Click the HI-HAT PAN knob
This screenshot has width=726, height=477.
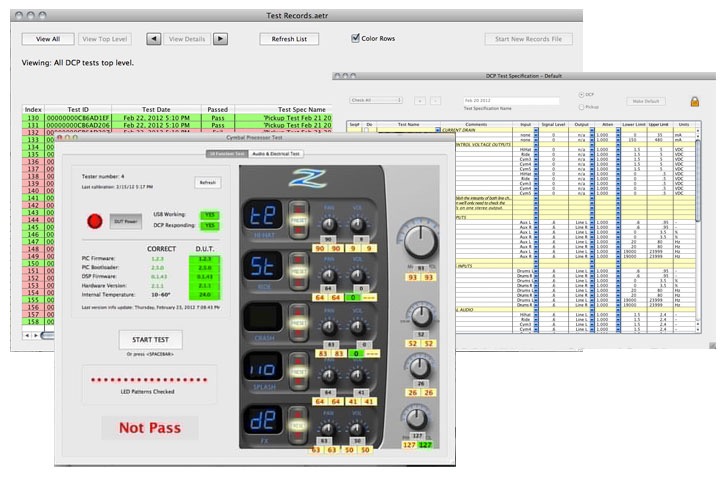pos(329,225)
